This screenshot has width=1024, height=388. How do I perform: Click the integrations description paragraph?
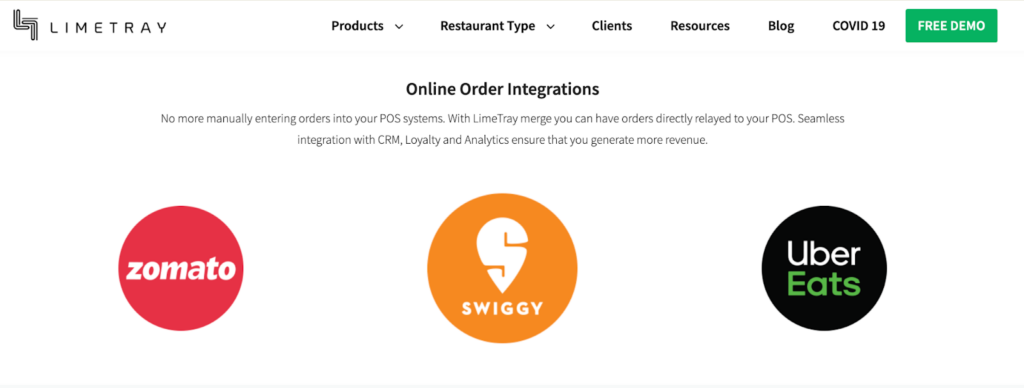(503, 130)
